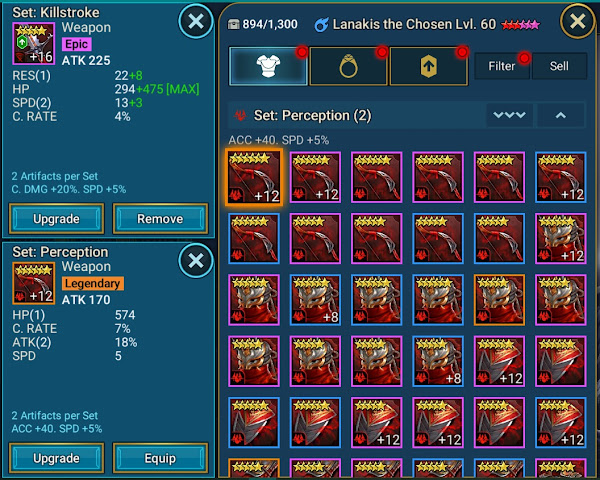Viewport: 600px width, 480px height.
Task: Click the Sell button
Action: [559, 66]
